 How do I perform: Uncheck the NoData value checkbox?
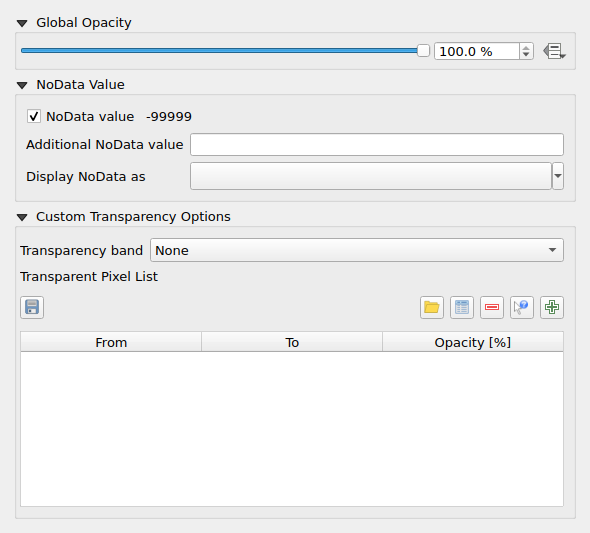(x=34, y=116)
